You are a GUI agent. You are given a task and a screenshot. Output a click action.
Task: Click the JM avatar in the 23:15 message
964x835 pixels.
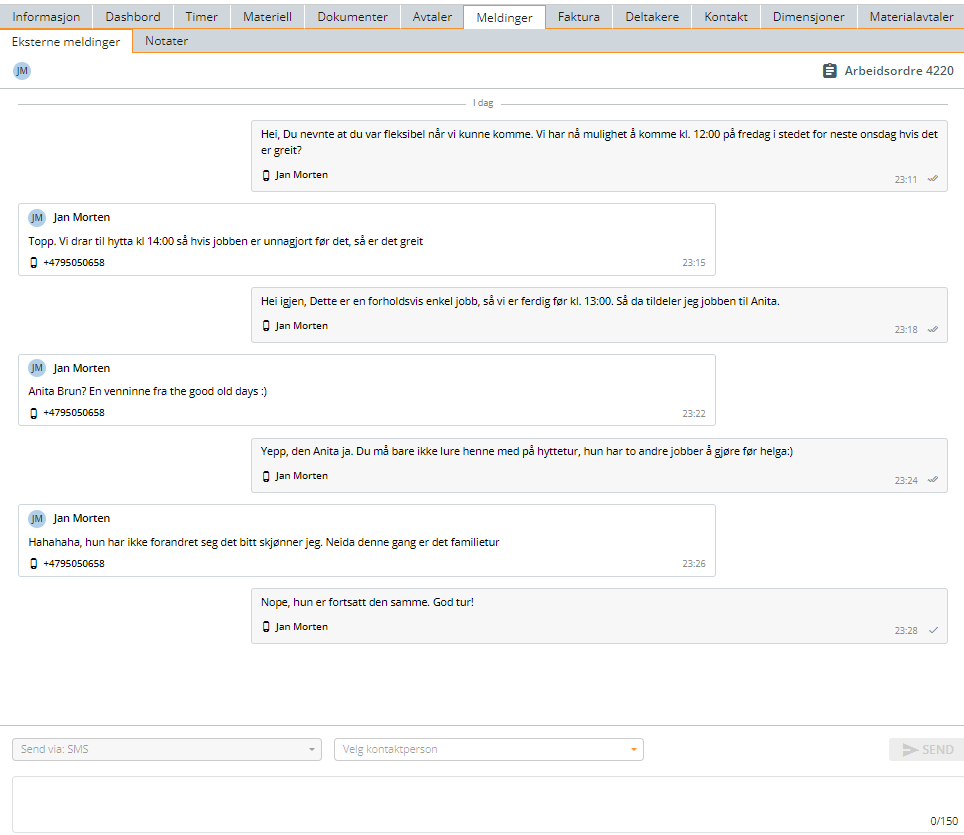(x=37, y=218)
